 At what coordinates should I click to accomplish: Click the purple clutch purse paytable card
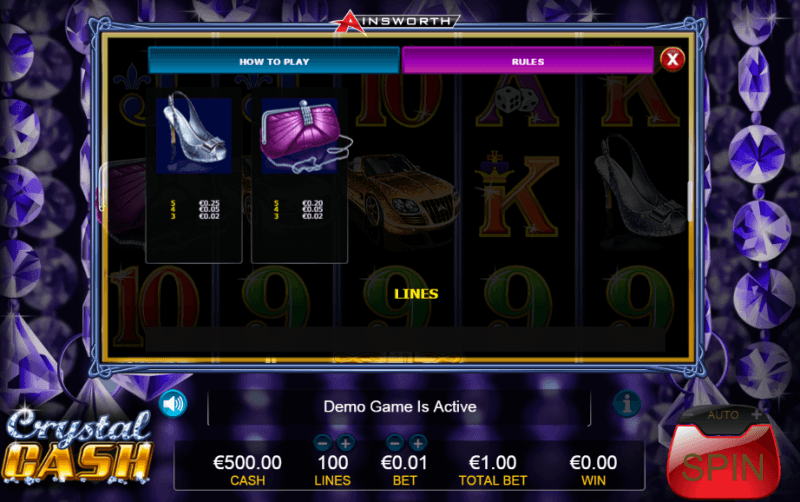(x=299, y=175)
